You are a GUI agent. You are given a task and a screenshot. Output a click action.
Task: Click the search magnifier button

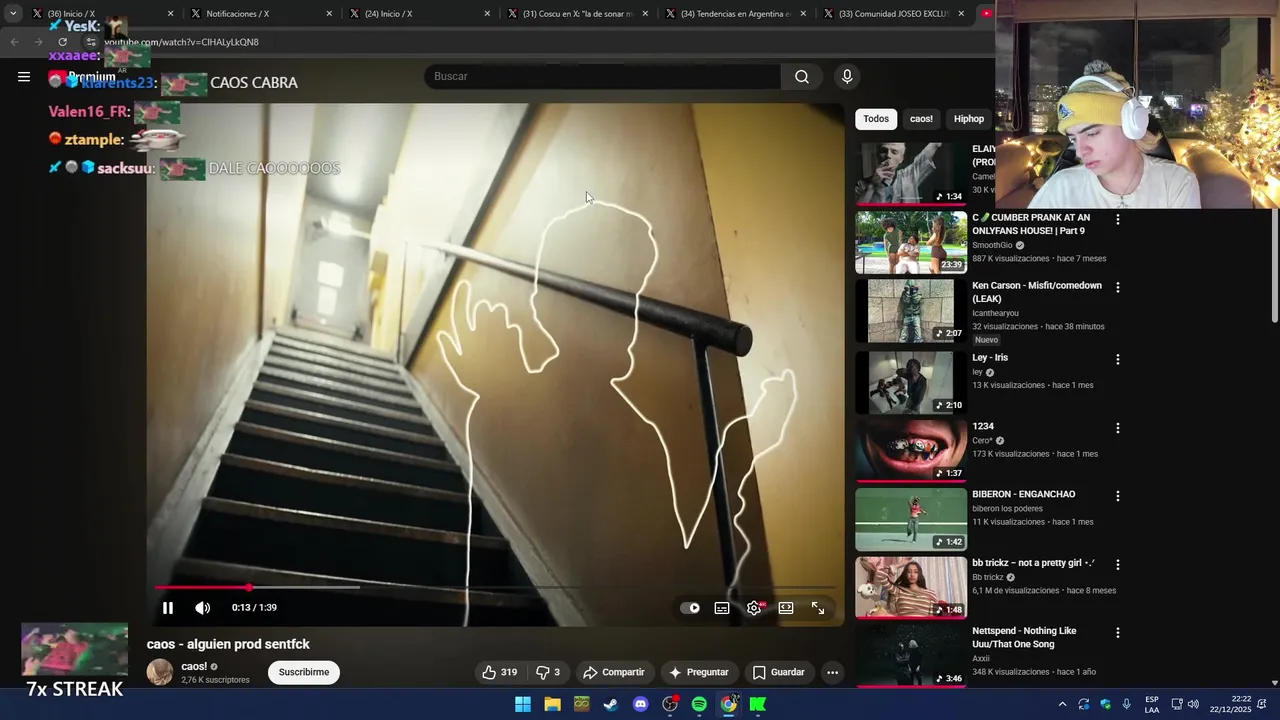(802, 77)
